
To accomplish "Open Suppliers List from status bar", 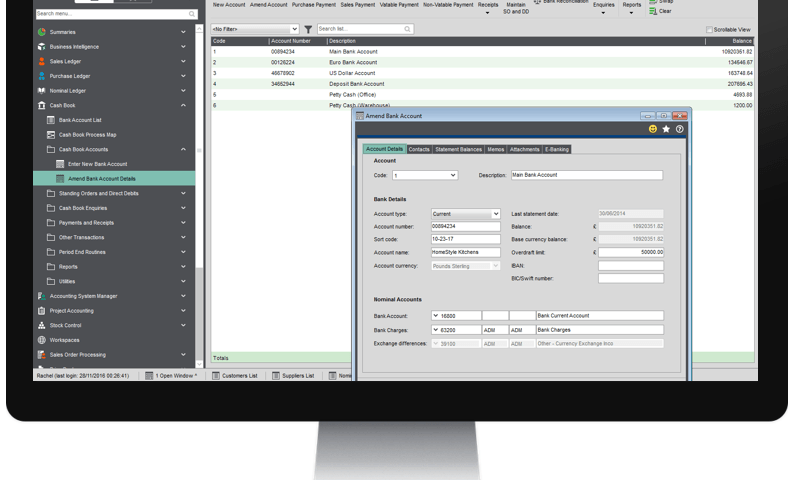I will (294, 376).
